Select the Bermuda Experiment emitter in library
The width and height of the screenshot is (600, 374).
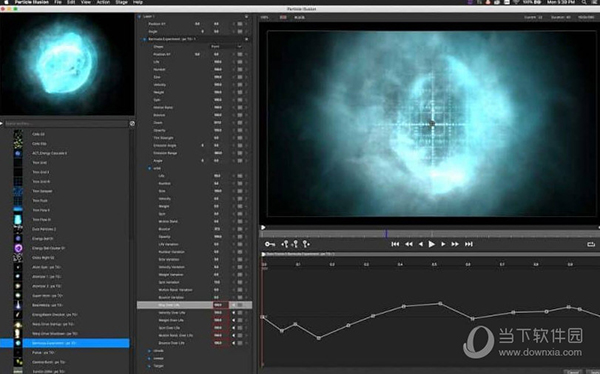pos(65,343)
